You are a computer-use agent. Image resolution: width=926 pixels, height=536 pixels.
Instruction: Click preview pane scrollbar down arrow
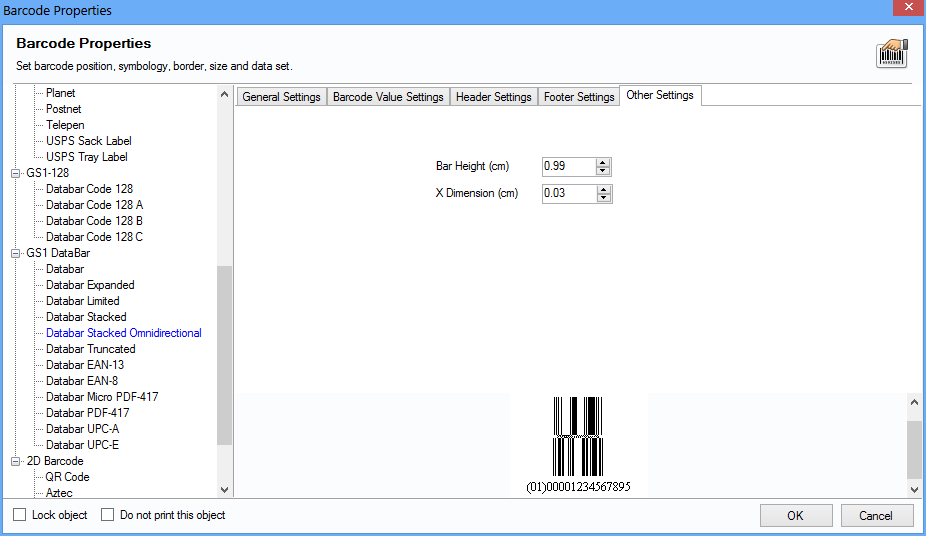pyautogui.click(x=914, y=489)
